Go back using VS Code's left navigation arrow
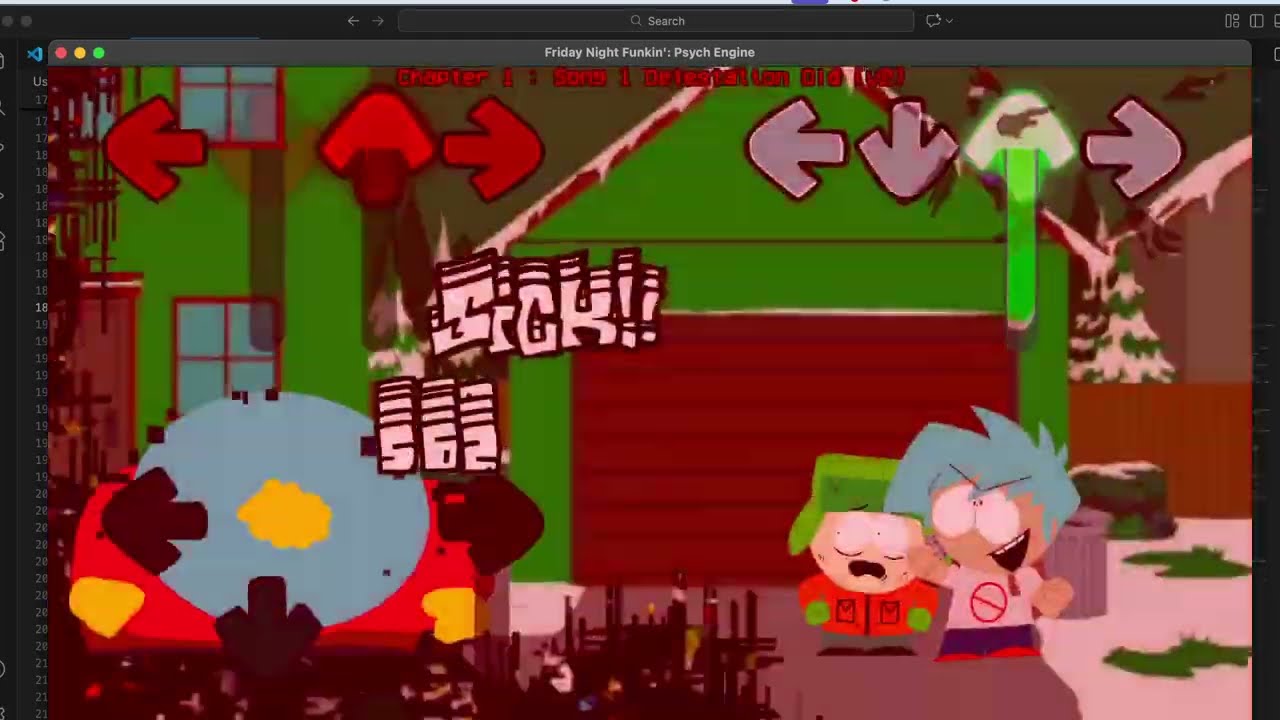Viewport: 1280px width, 720px height. point(353,20)
